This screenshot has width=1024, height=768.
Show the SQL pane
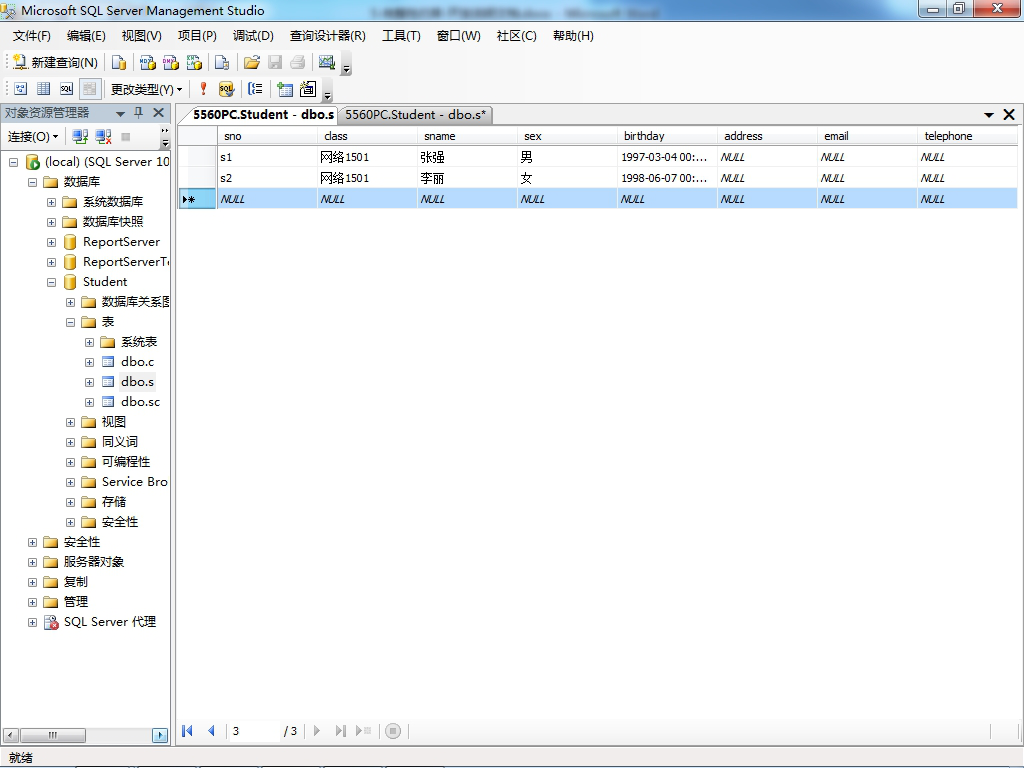pyautogui.click(x=67, y=89)
